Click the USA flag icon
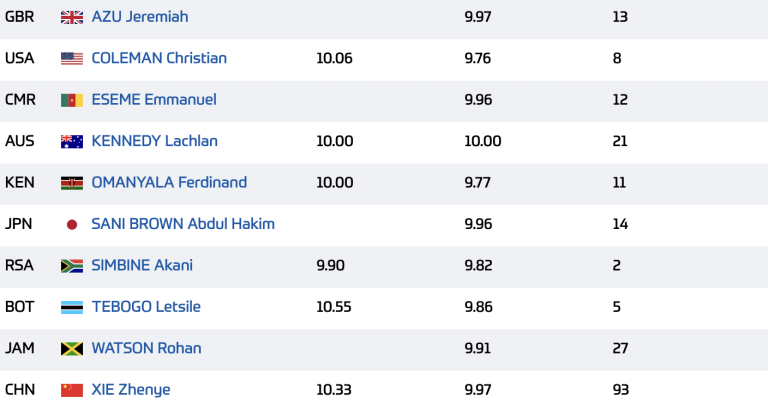This screenshot has height=410, width=768. pyautogui.click(x=72, y=58)
